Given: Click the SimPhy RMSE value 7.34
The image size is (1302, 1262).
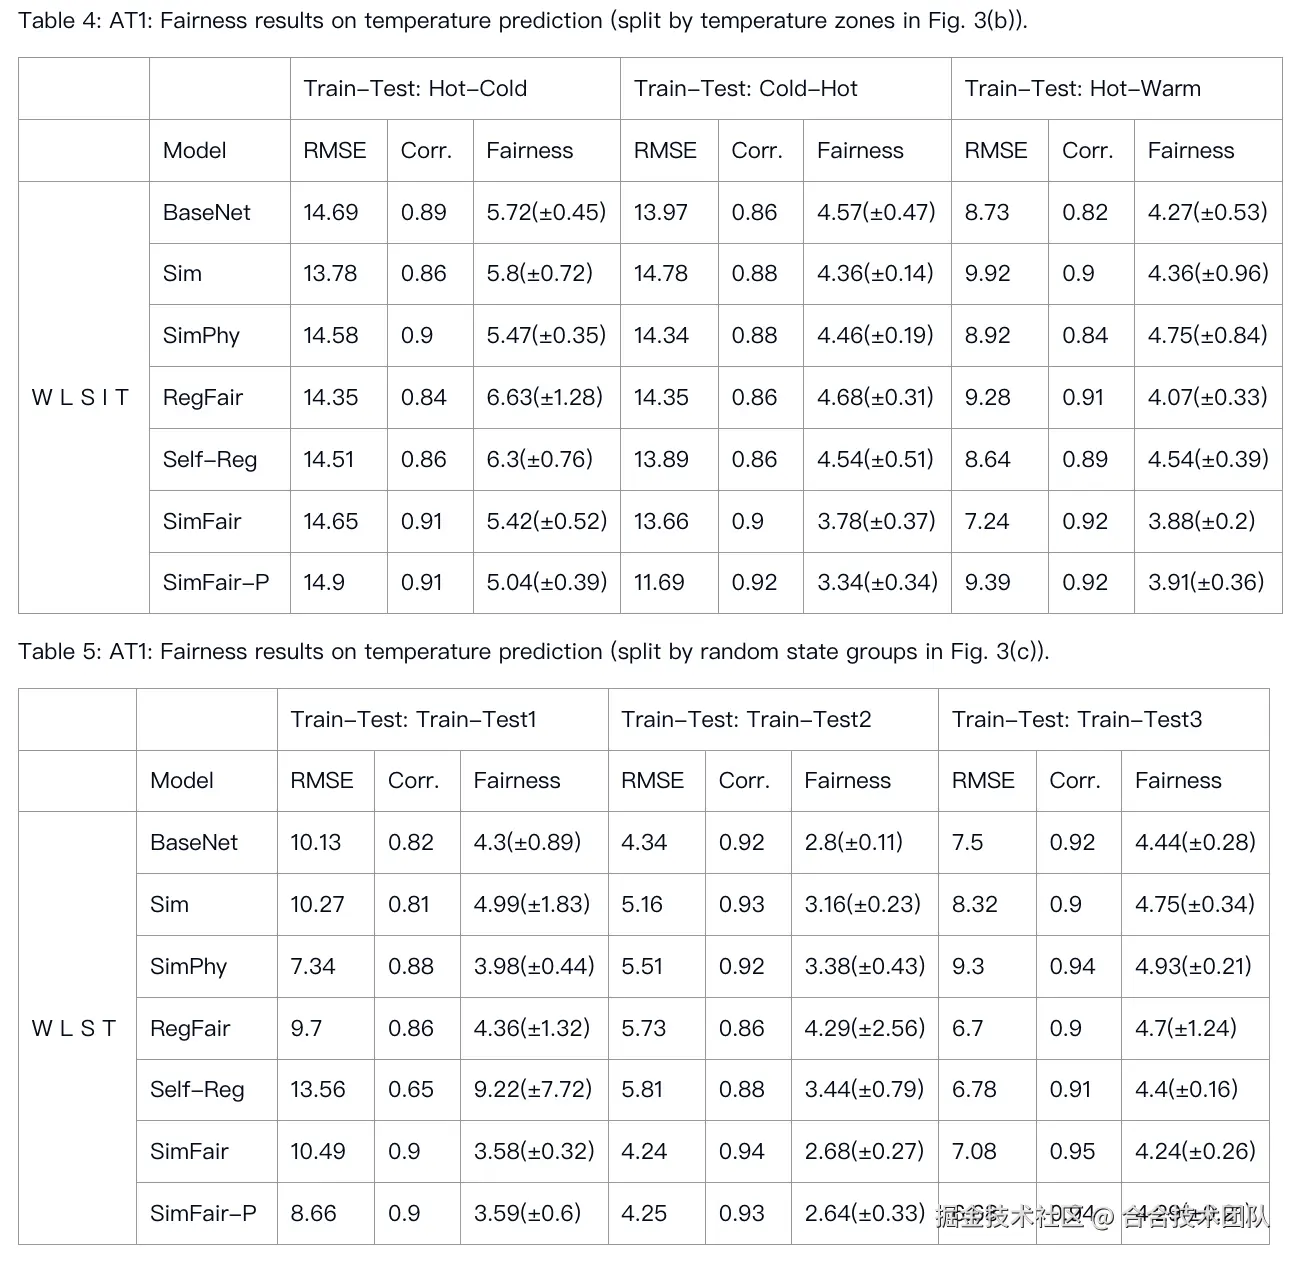Looking at the screenshot, I should (312, 966).
